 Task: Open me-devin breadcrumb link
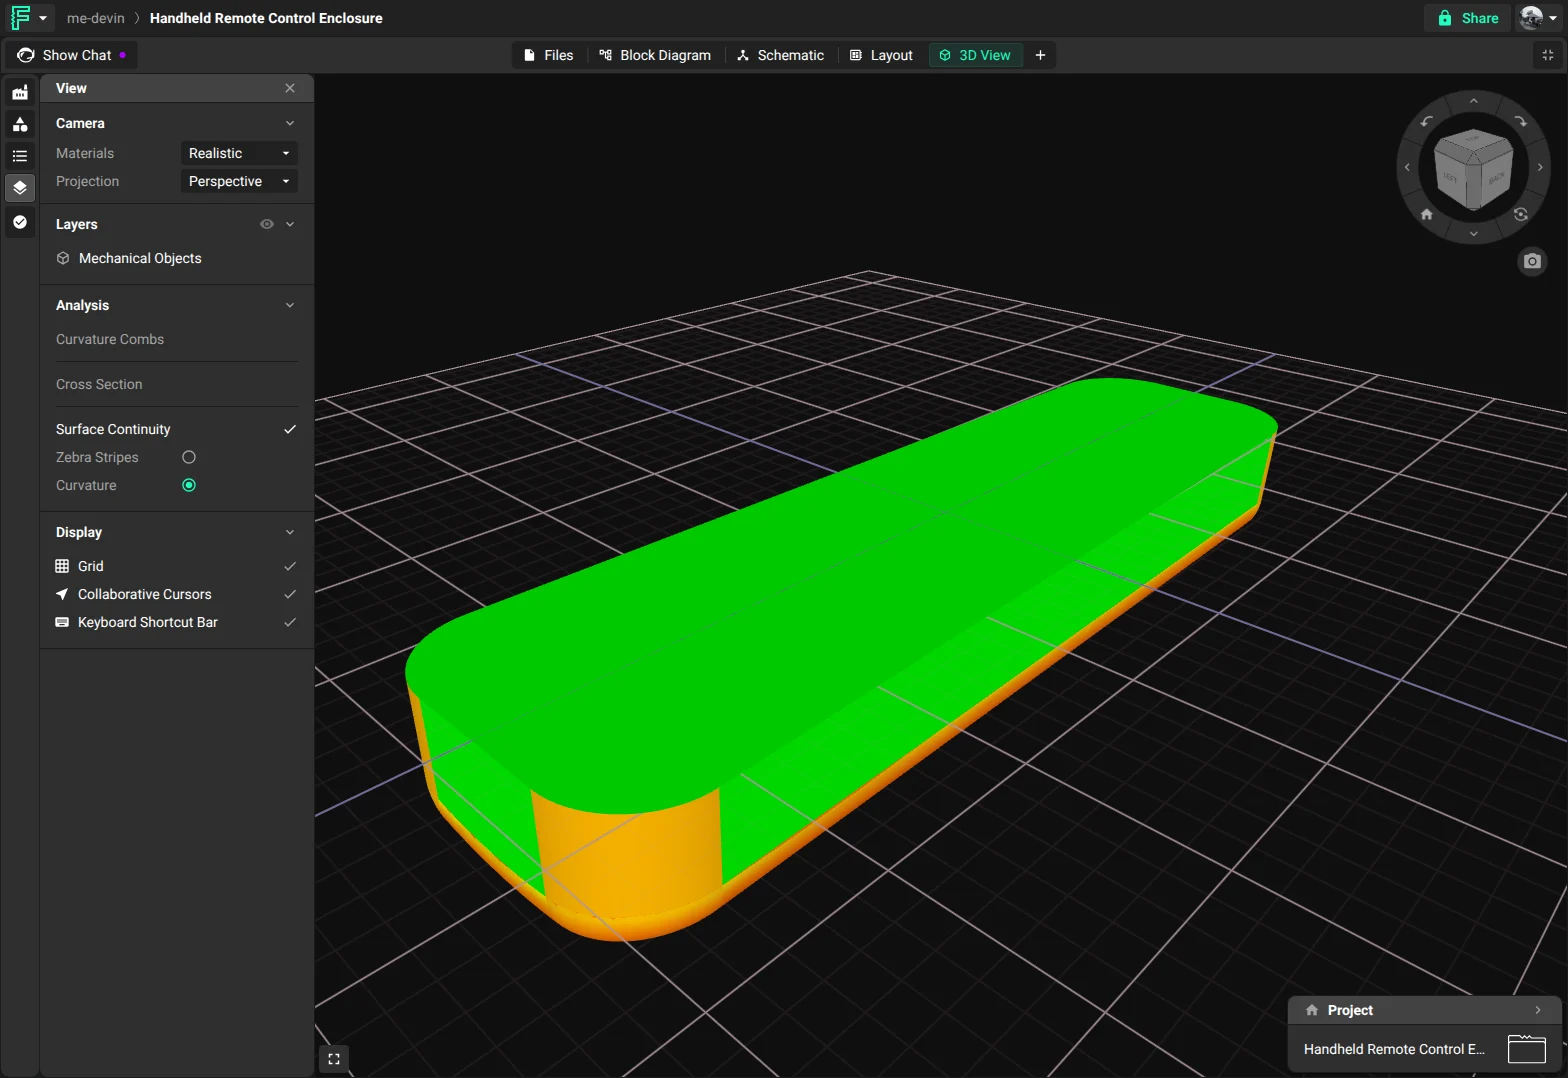[x=96, y=18]
